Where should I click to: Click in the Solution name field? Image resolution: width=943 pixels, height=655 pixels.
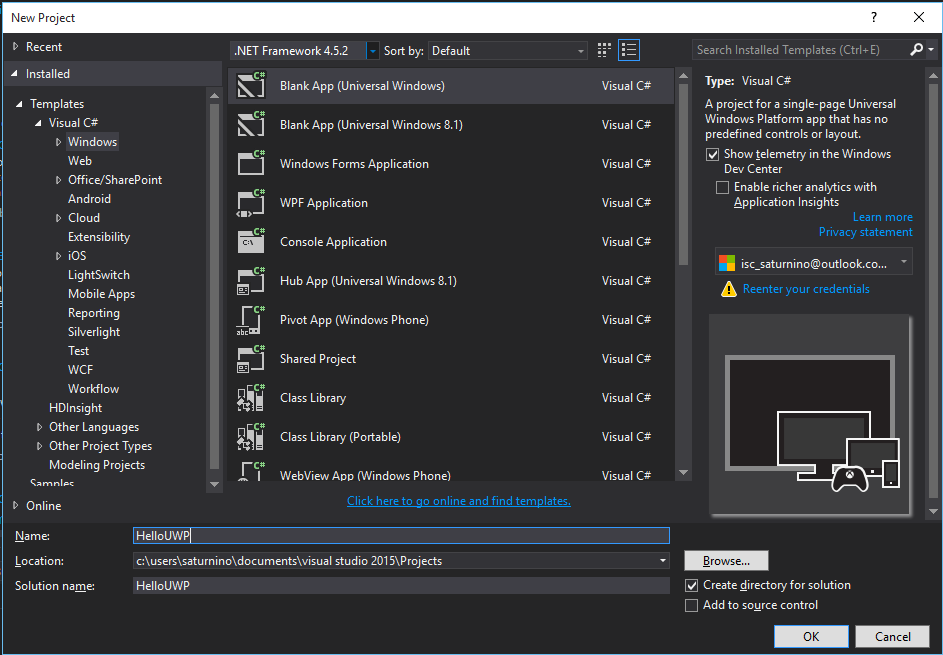point(401,586)
